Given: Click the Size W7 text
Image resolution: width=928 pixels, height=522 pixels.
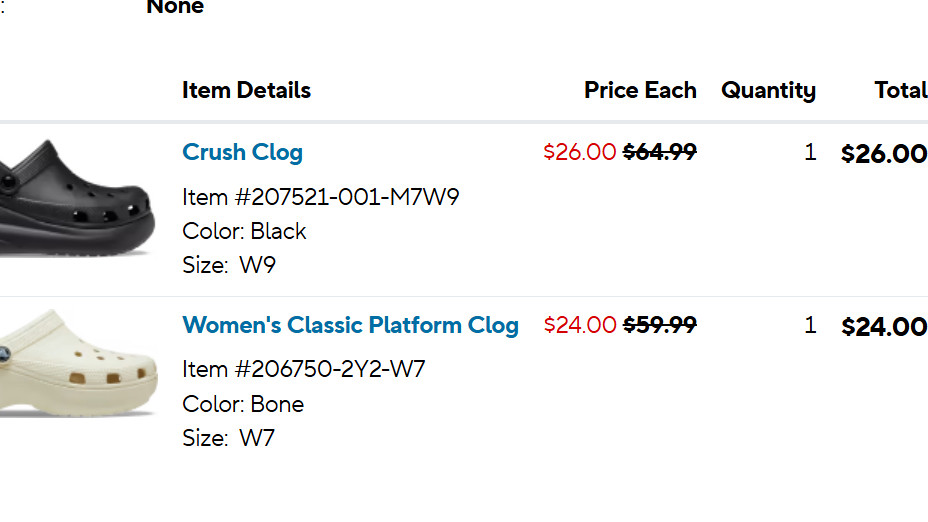Looking at the screenshot, I should (228, 439).
